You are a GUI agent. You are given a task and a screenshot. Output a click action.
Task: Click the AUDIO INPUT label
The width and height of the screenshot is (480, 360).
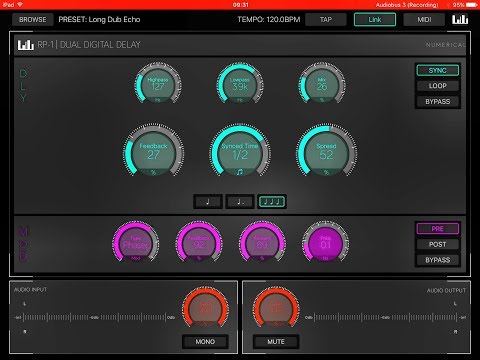tap(30, 290)
